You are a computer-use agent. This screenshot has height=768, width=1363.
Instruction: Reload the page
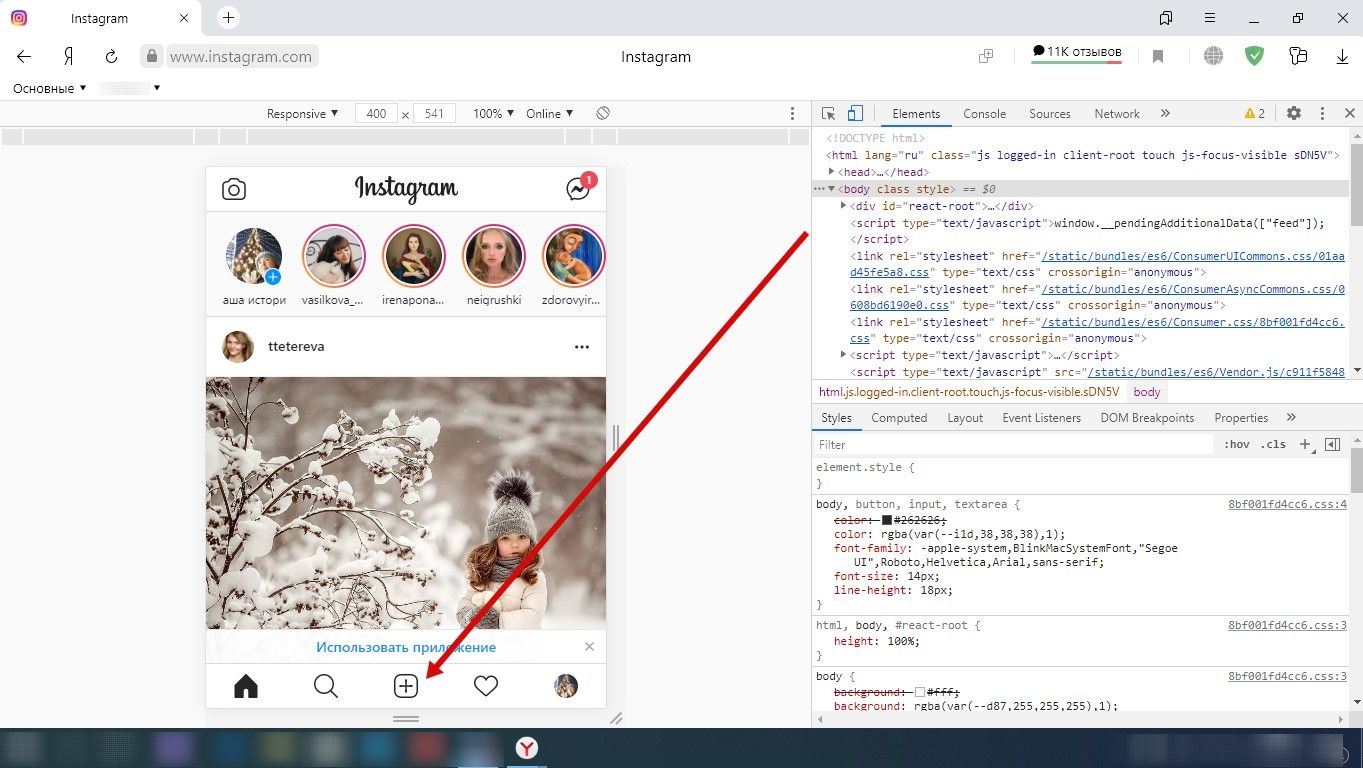click(x=112, y=57)
